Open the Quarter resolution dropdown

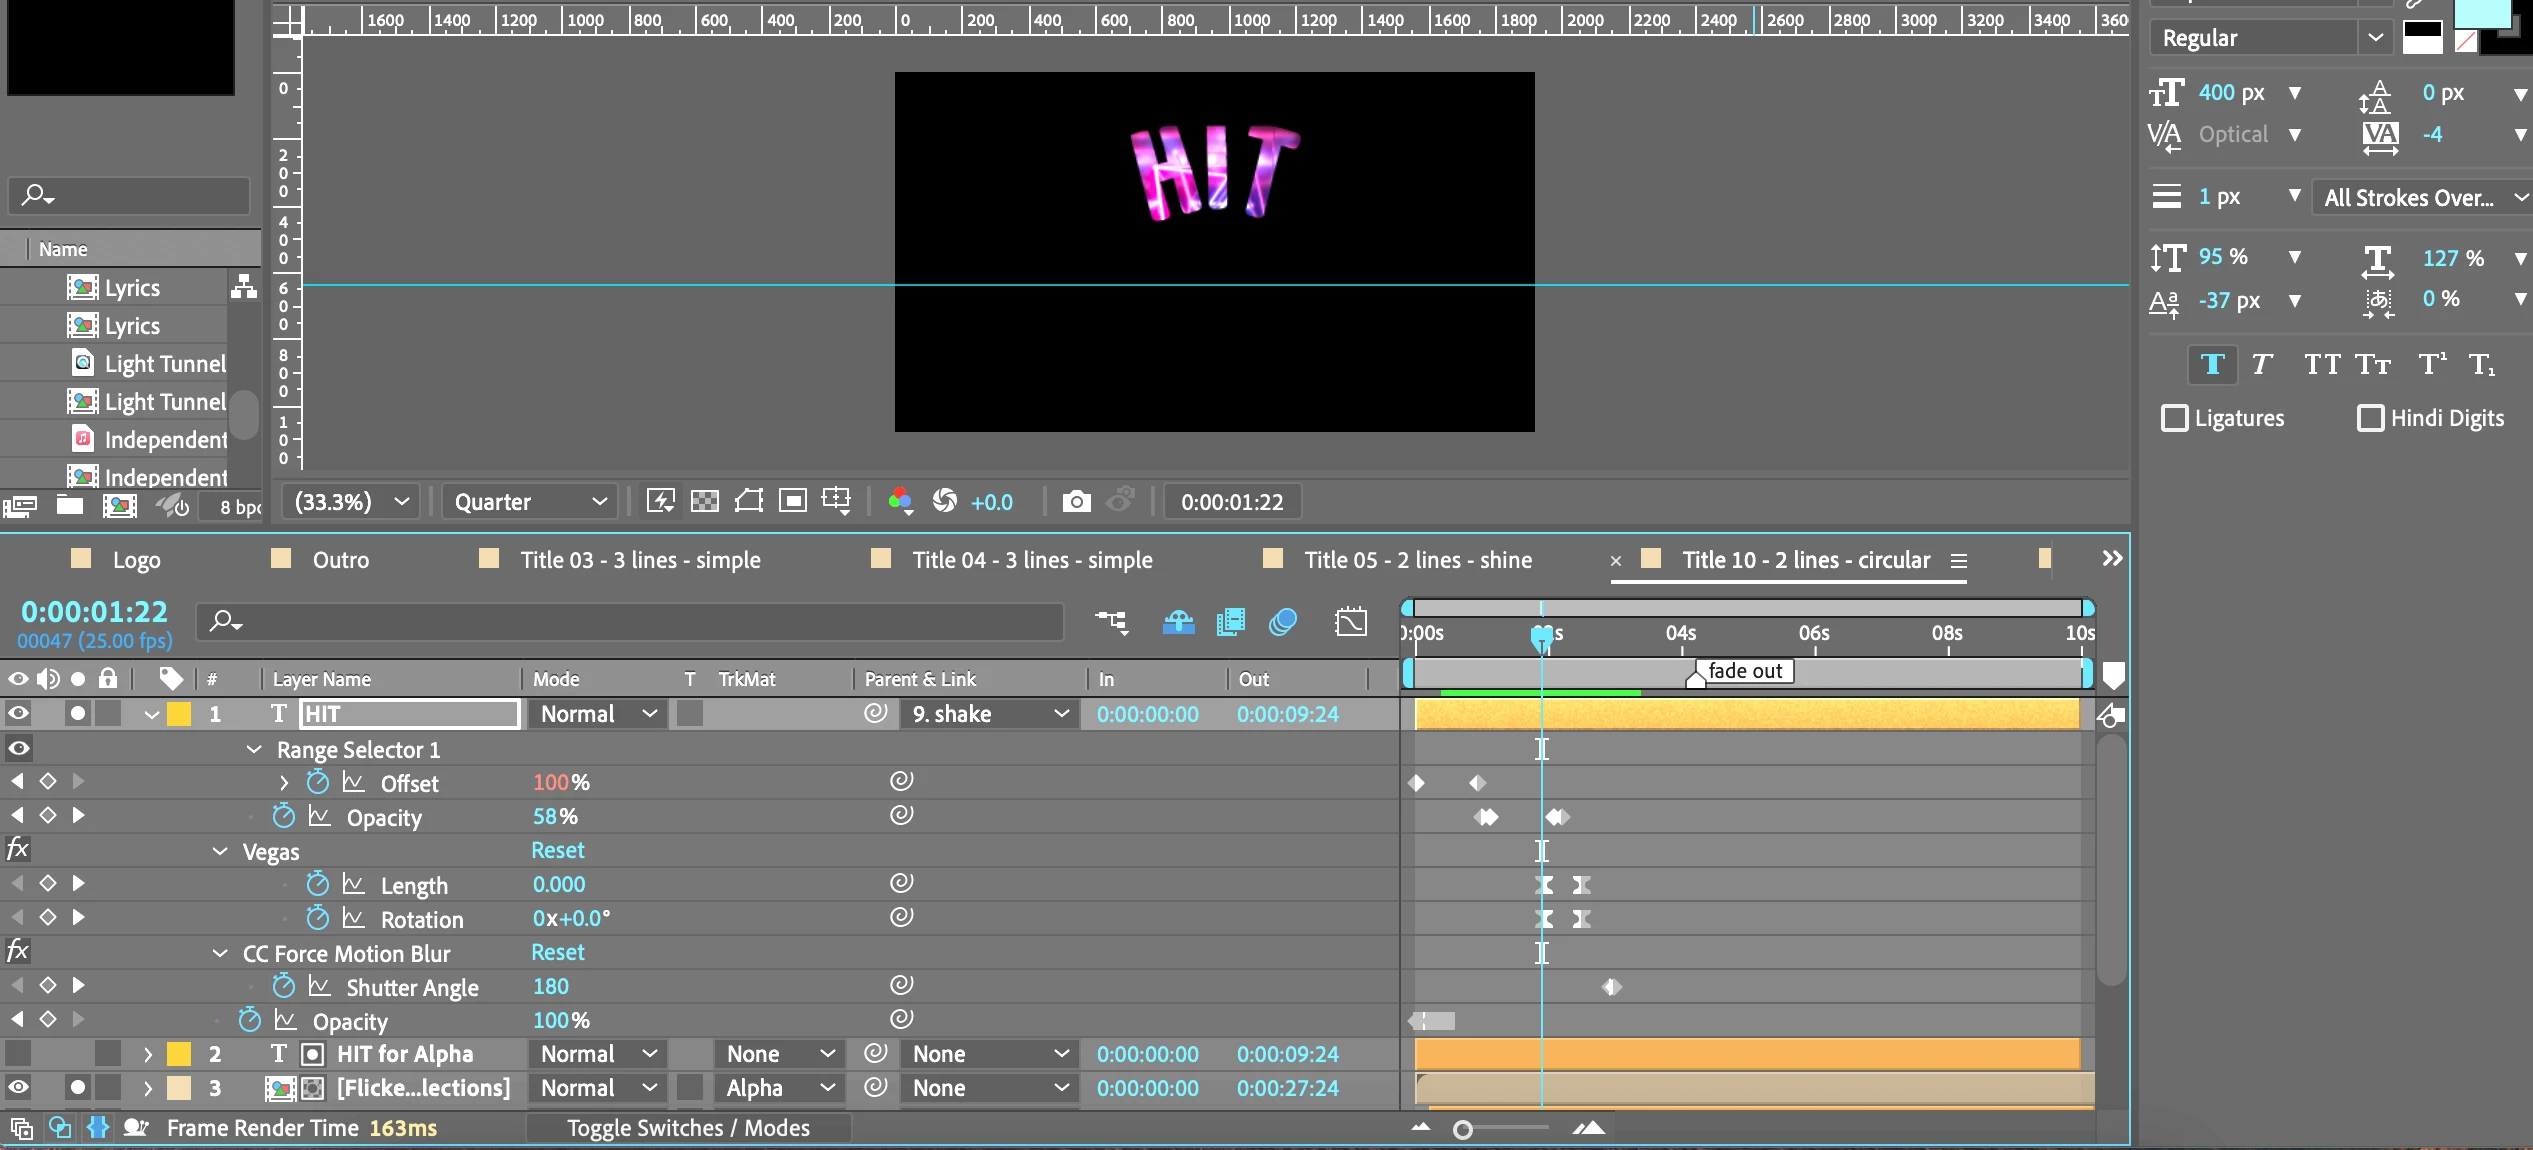tap(530, 501)
